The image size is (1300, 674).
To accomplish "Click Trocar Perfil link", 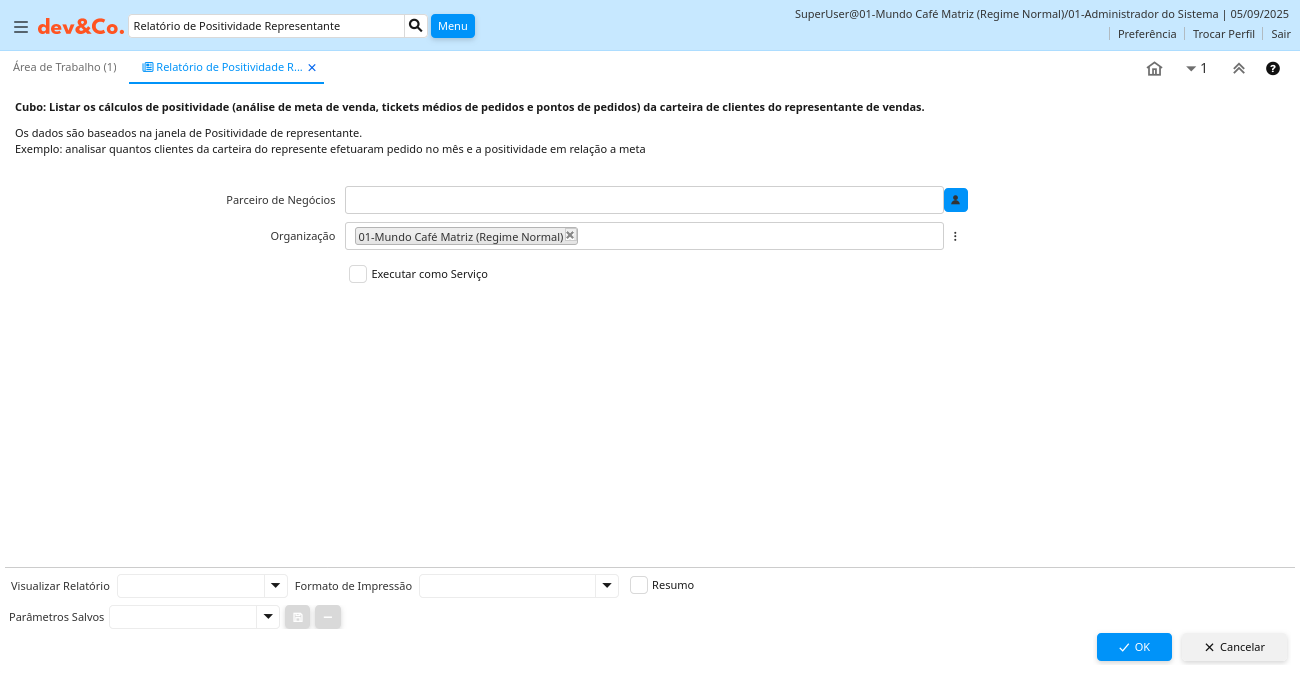I will (1224, 34).
